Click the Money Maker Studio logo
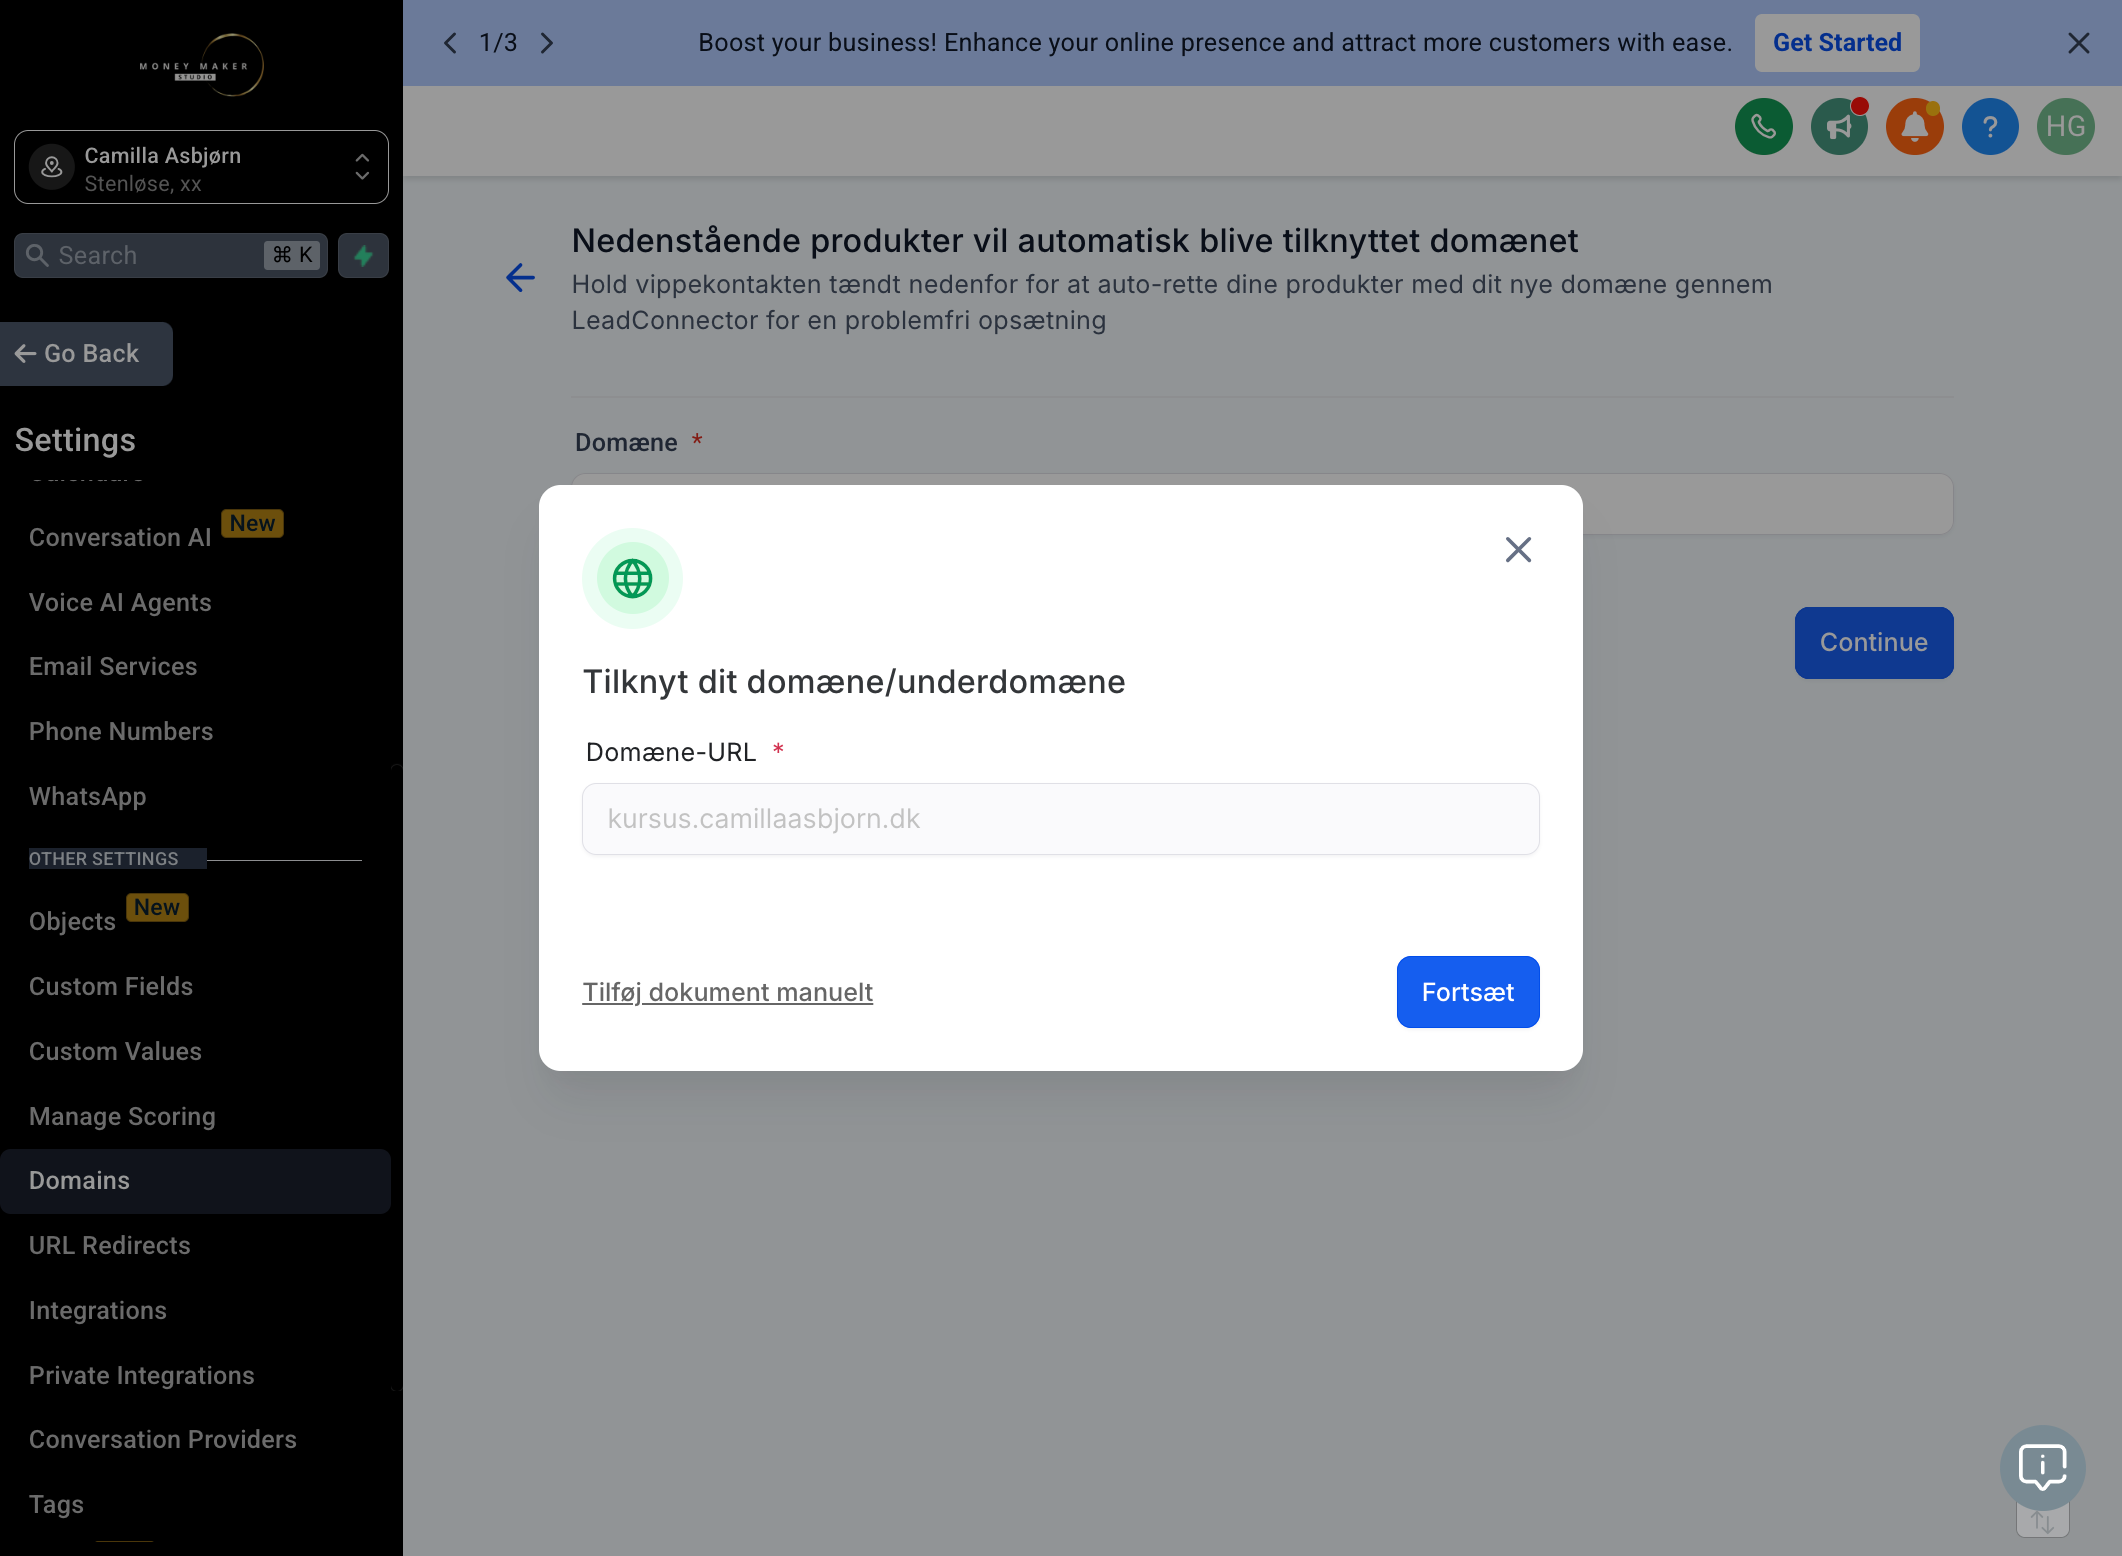 (202, 66)
